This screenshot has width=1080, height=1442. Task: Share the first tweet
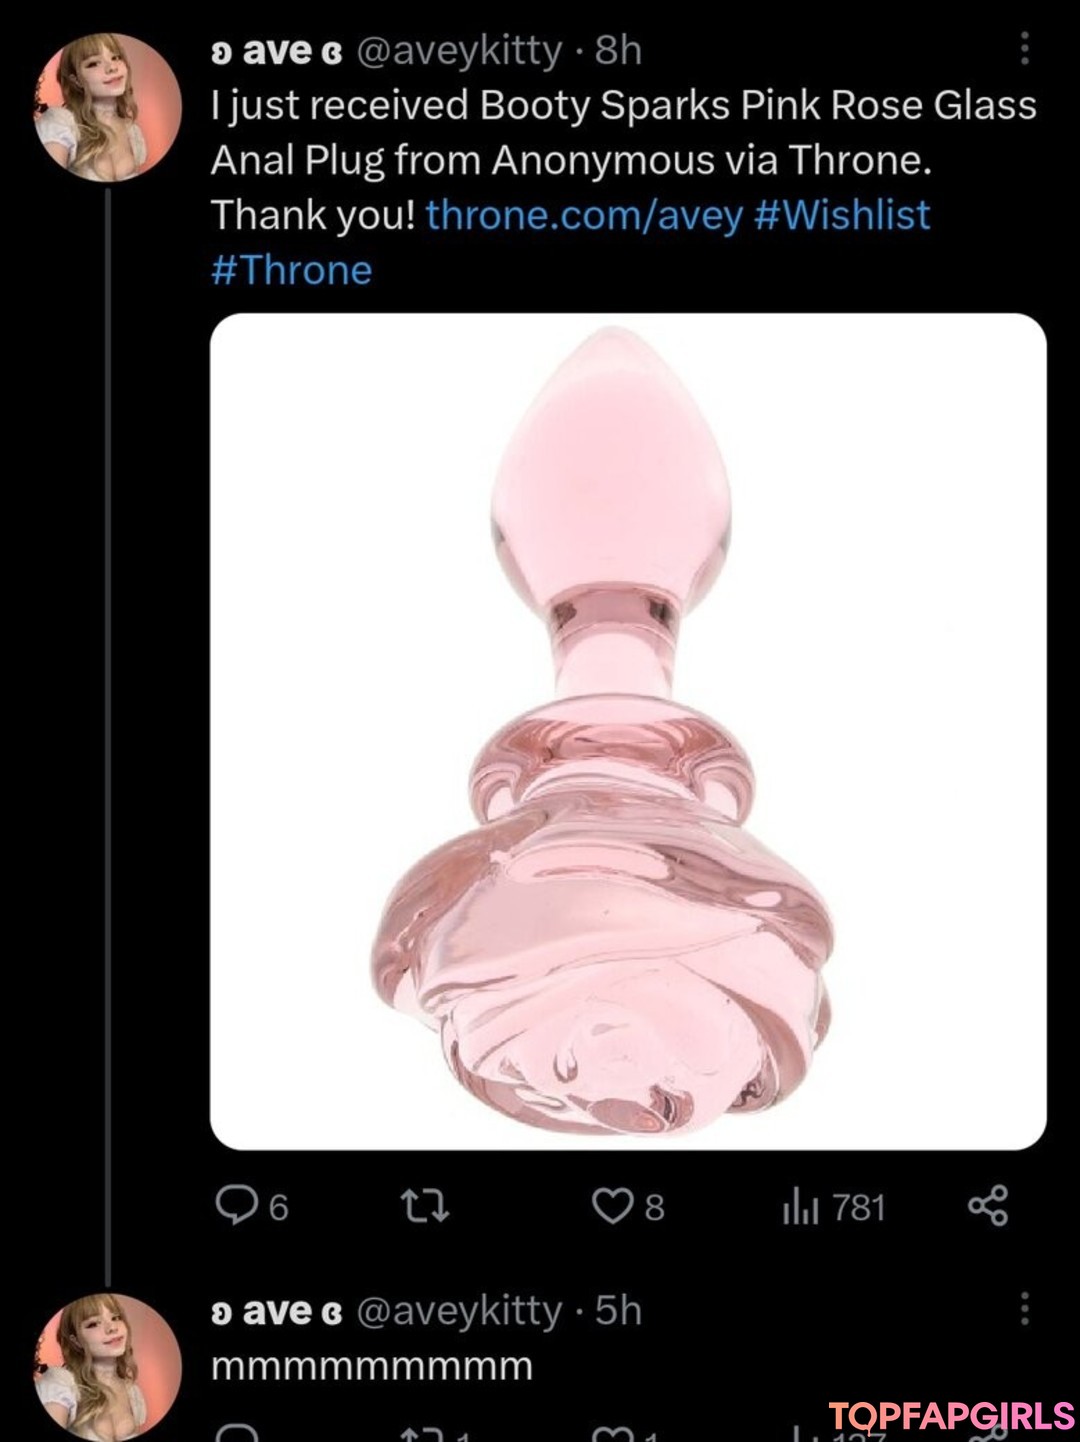988,1205
